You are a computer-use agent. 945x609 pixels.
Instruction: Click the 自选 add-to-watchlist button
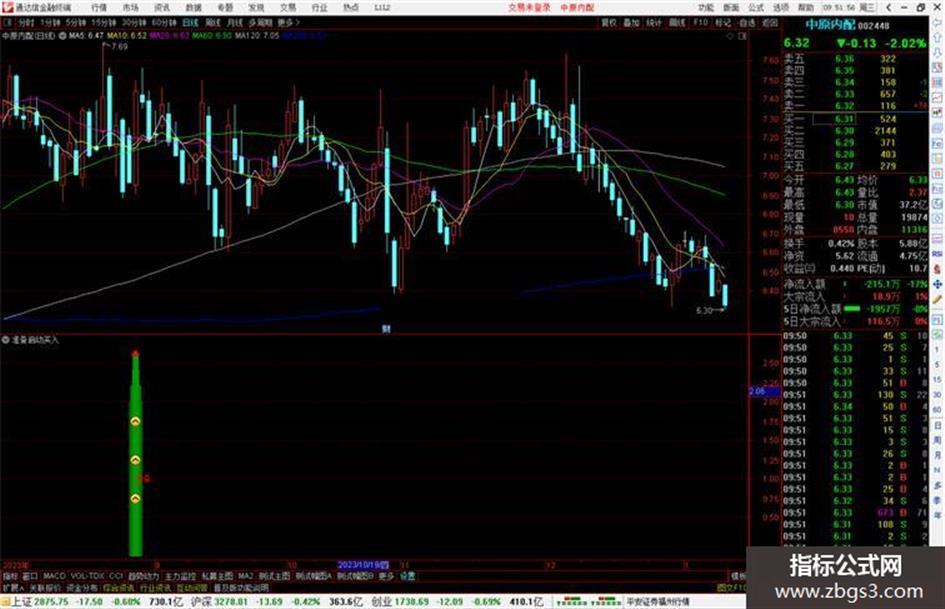coord(747,22)
